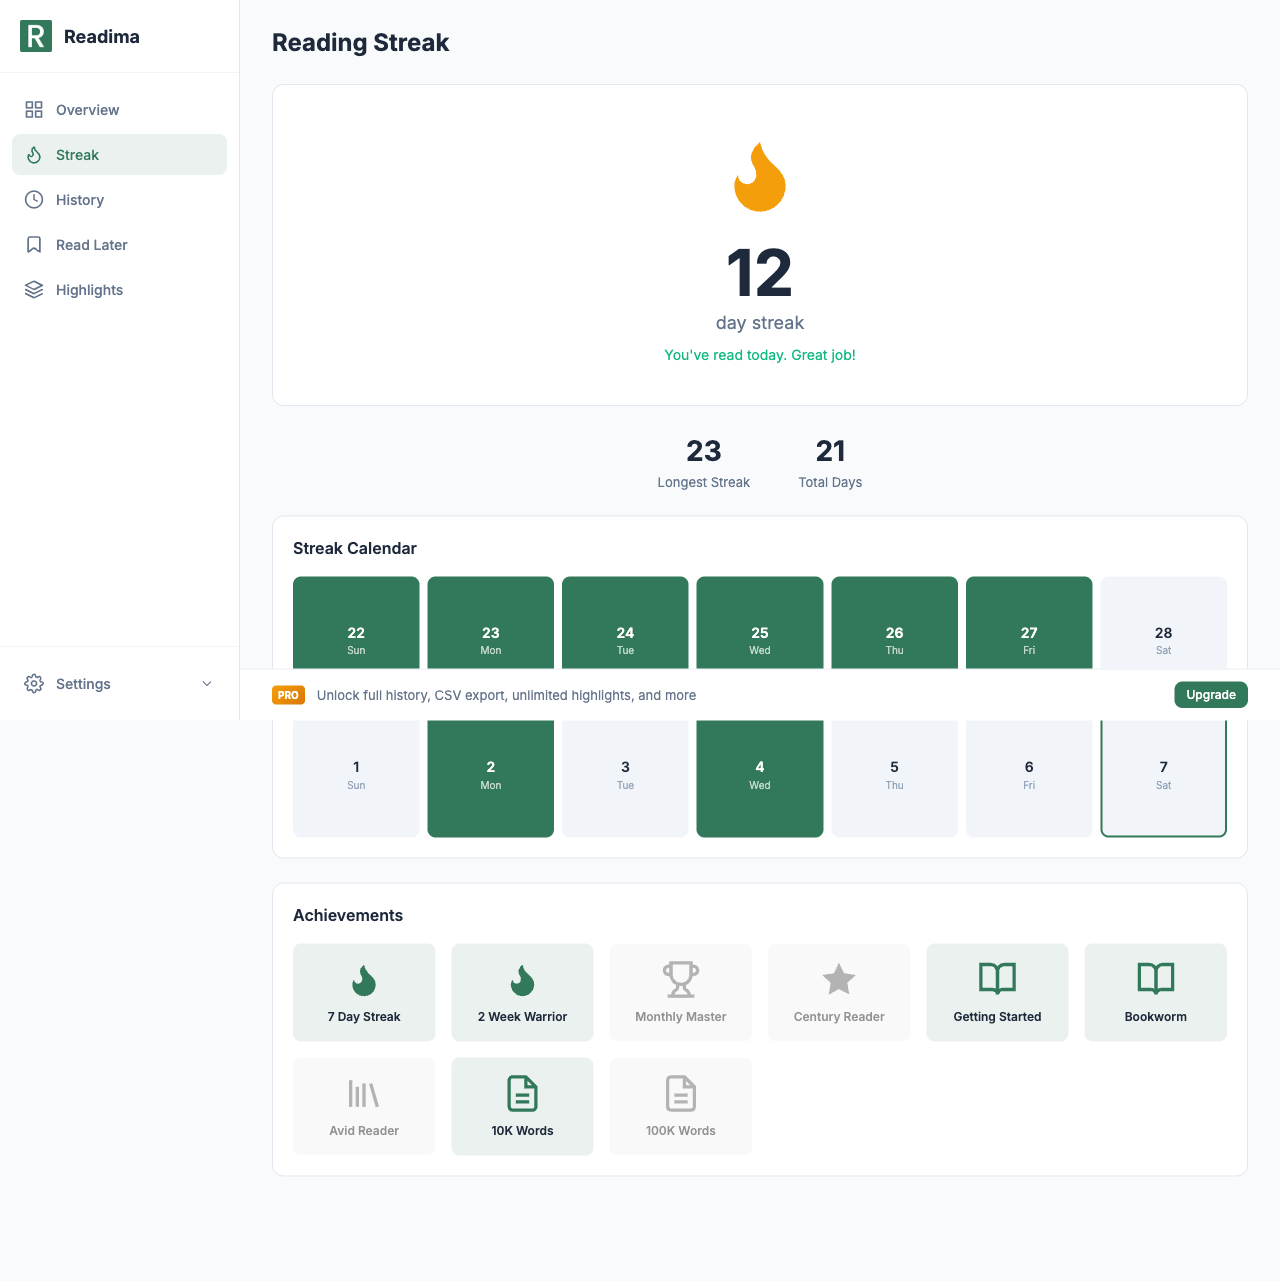Select the Century Reader star icon
Image resolution: width=1280 pixels, height=1281 pixels.
(839, 979)
